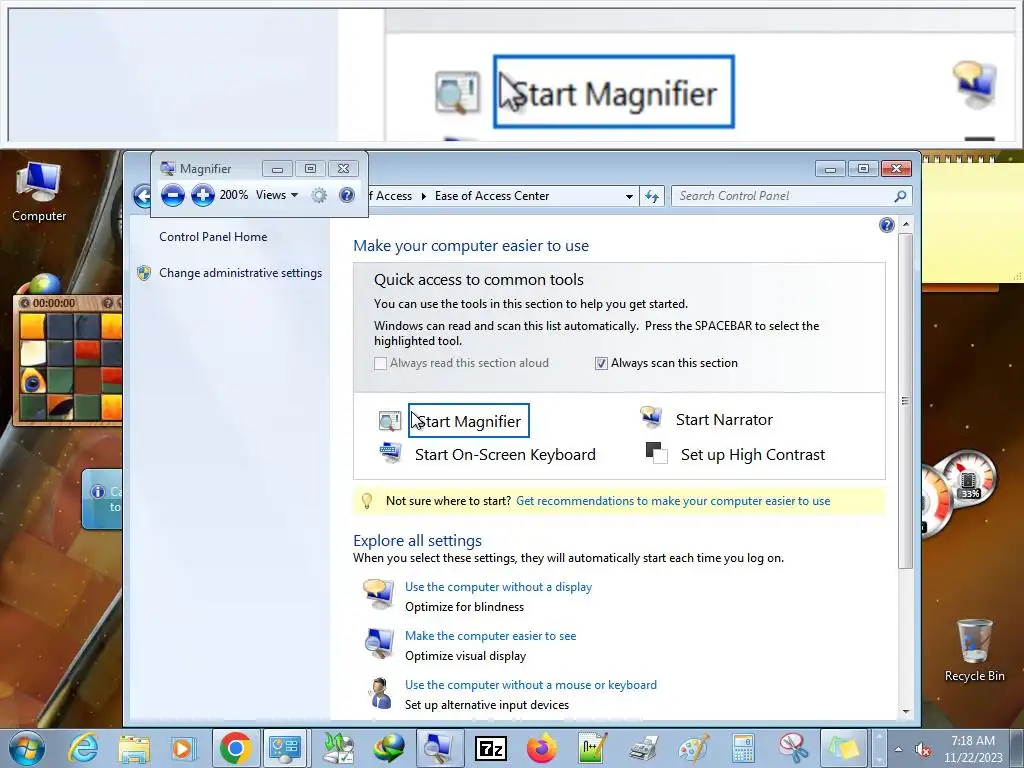1024x768 pixels.
Task: Open Paint from taskbar
Action: pos(694,748)
